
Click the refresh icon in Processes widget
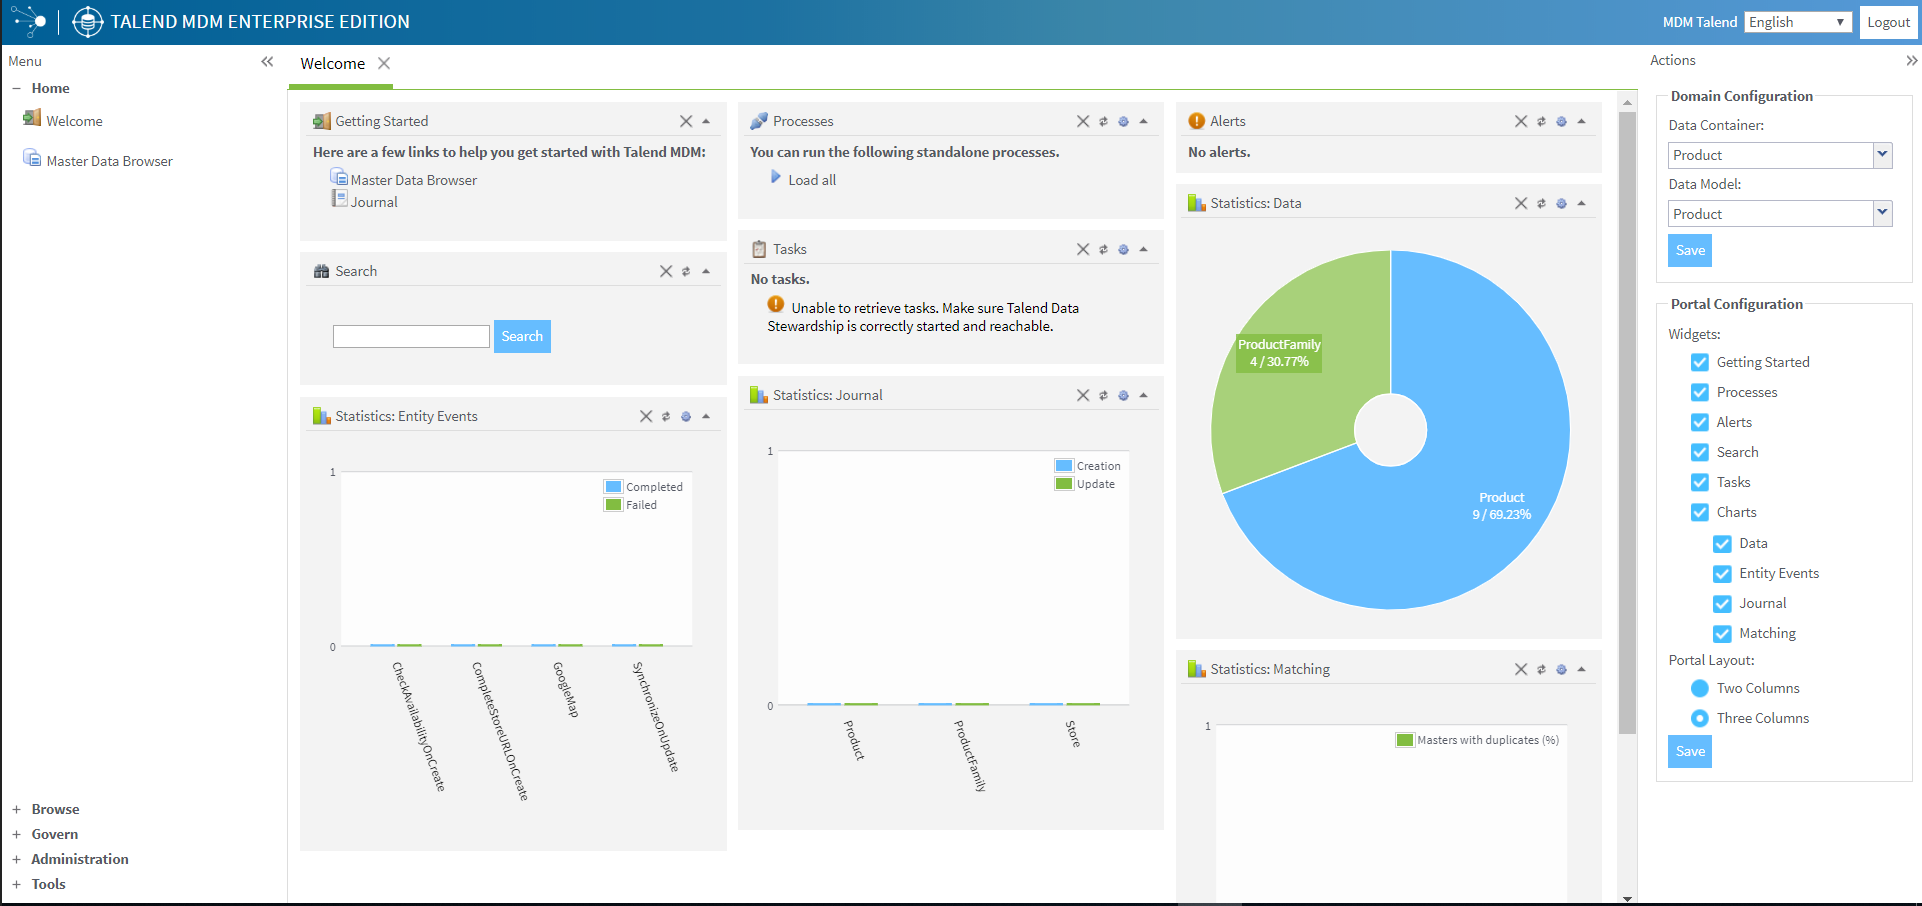(1103, 121)
